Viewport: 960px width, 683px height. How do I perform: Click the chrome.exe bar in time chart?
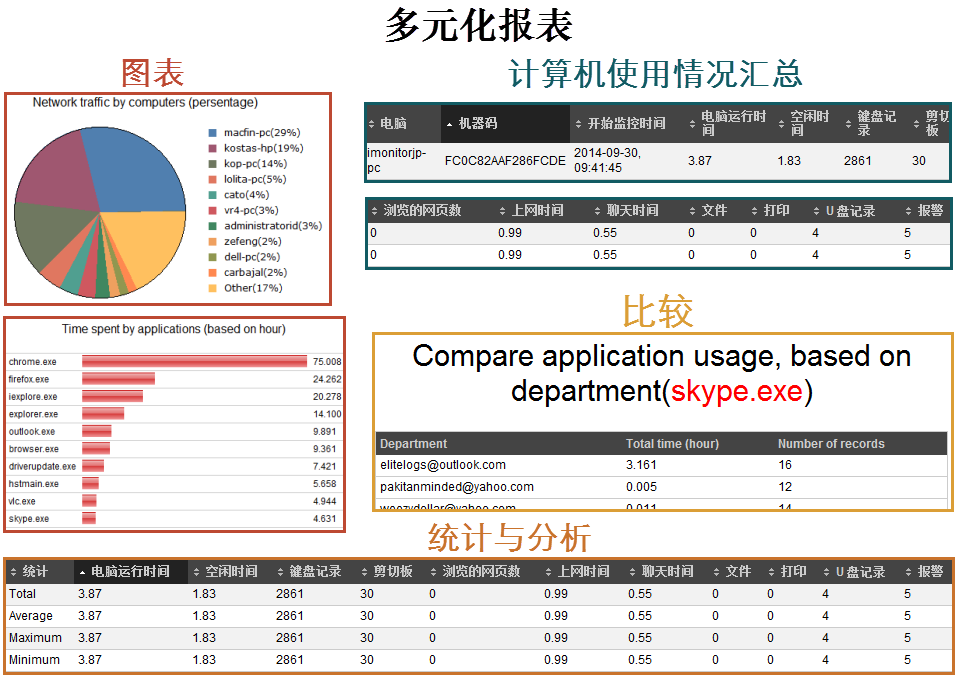(194, 362)
